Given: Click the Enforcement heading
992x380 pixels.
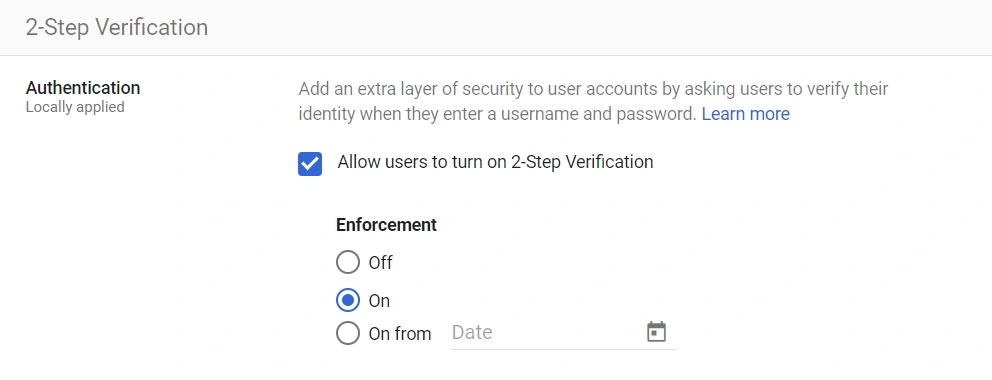Looking at the screenshot, I should tap(386, 224).
